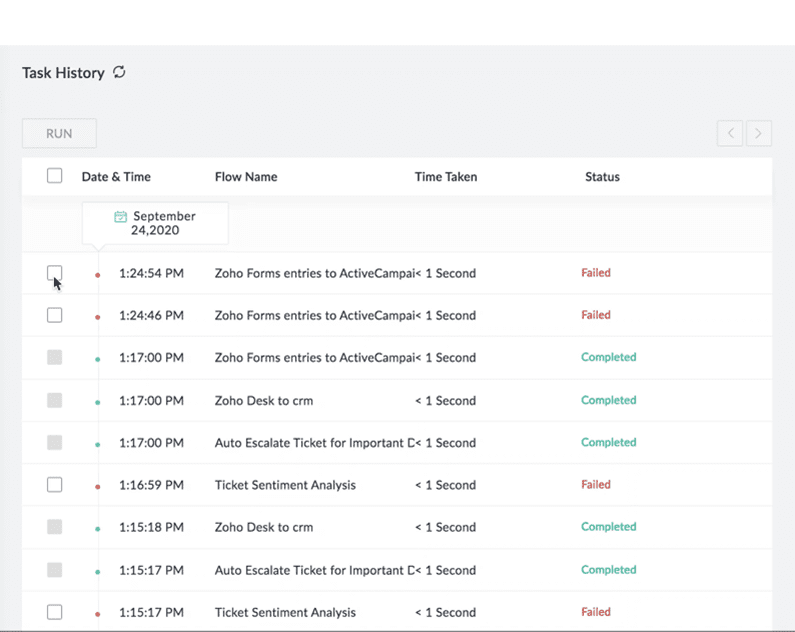Click the green status dot at 1:15:18 PM
The image size is (795, 632).
(x=97, y=529)
